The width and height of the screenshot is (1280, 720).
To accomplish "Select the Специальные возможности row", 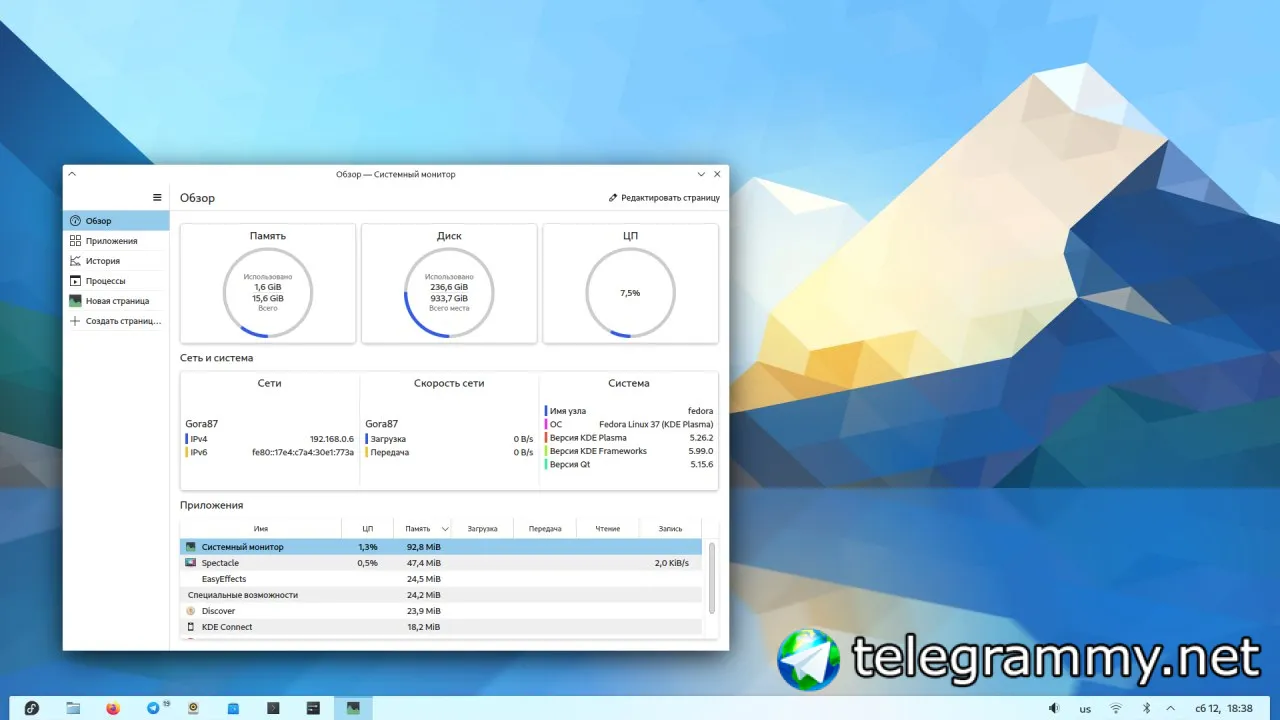I will click(x=441, y=595).
